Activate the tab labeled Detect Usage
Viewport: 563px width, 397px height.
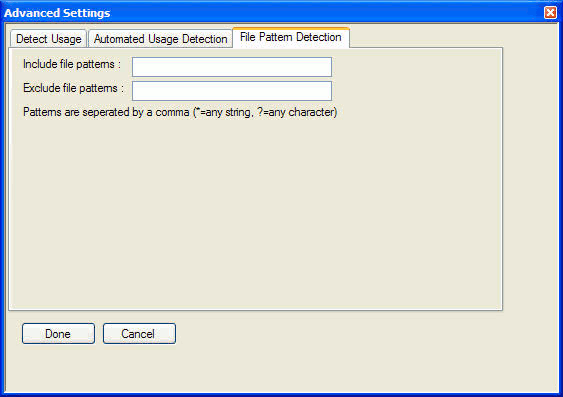pyautogui.click(x=48, y=39)
